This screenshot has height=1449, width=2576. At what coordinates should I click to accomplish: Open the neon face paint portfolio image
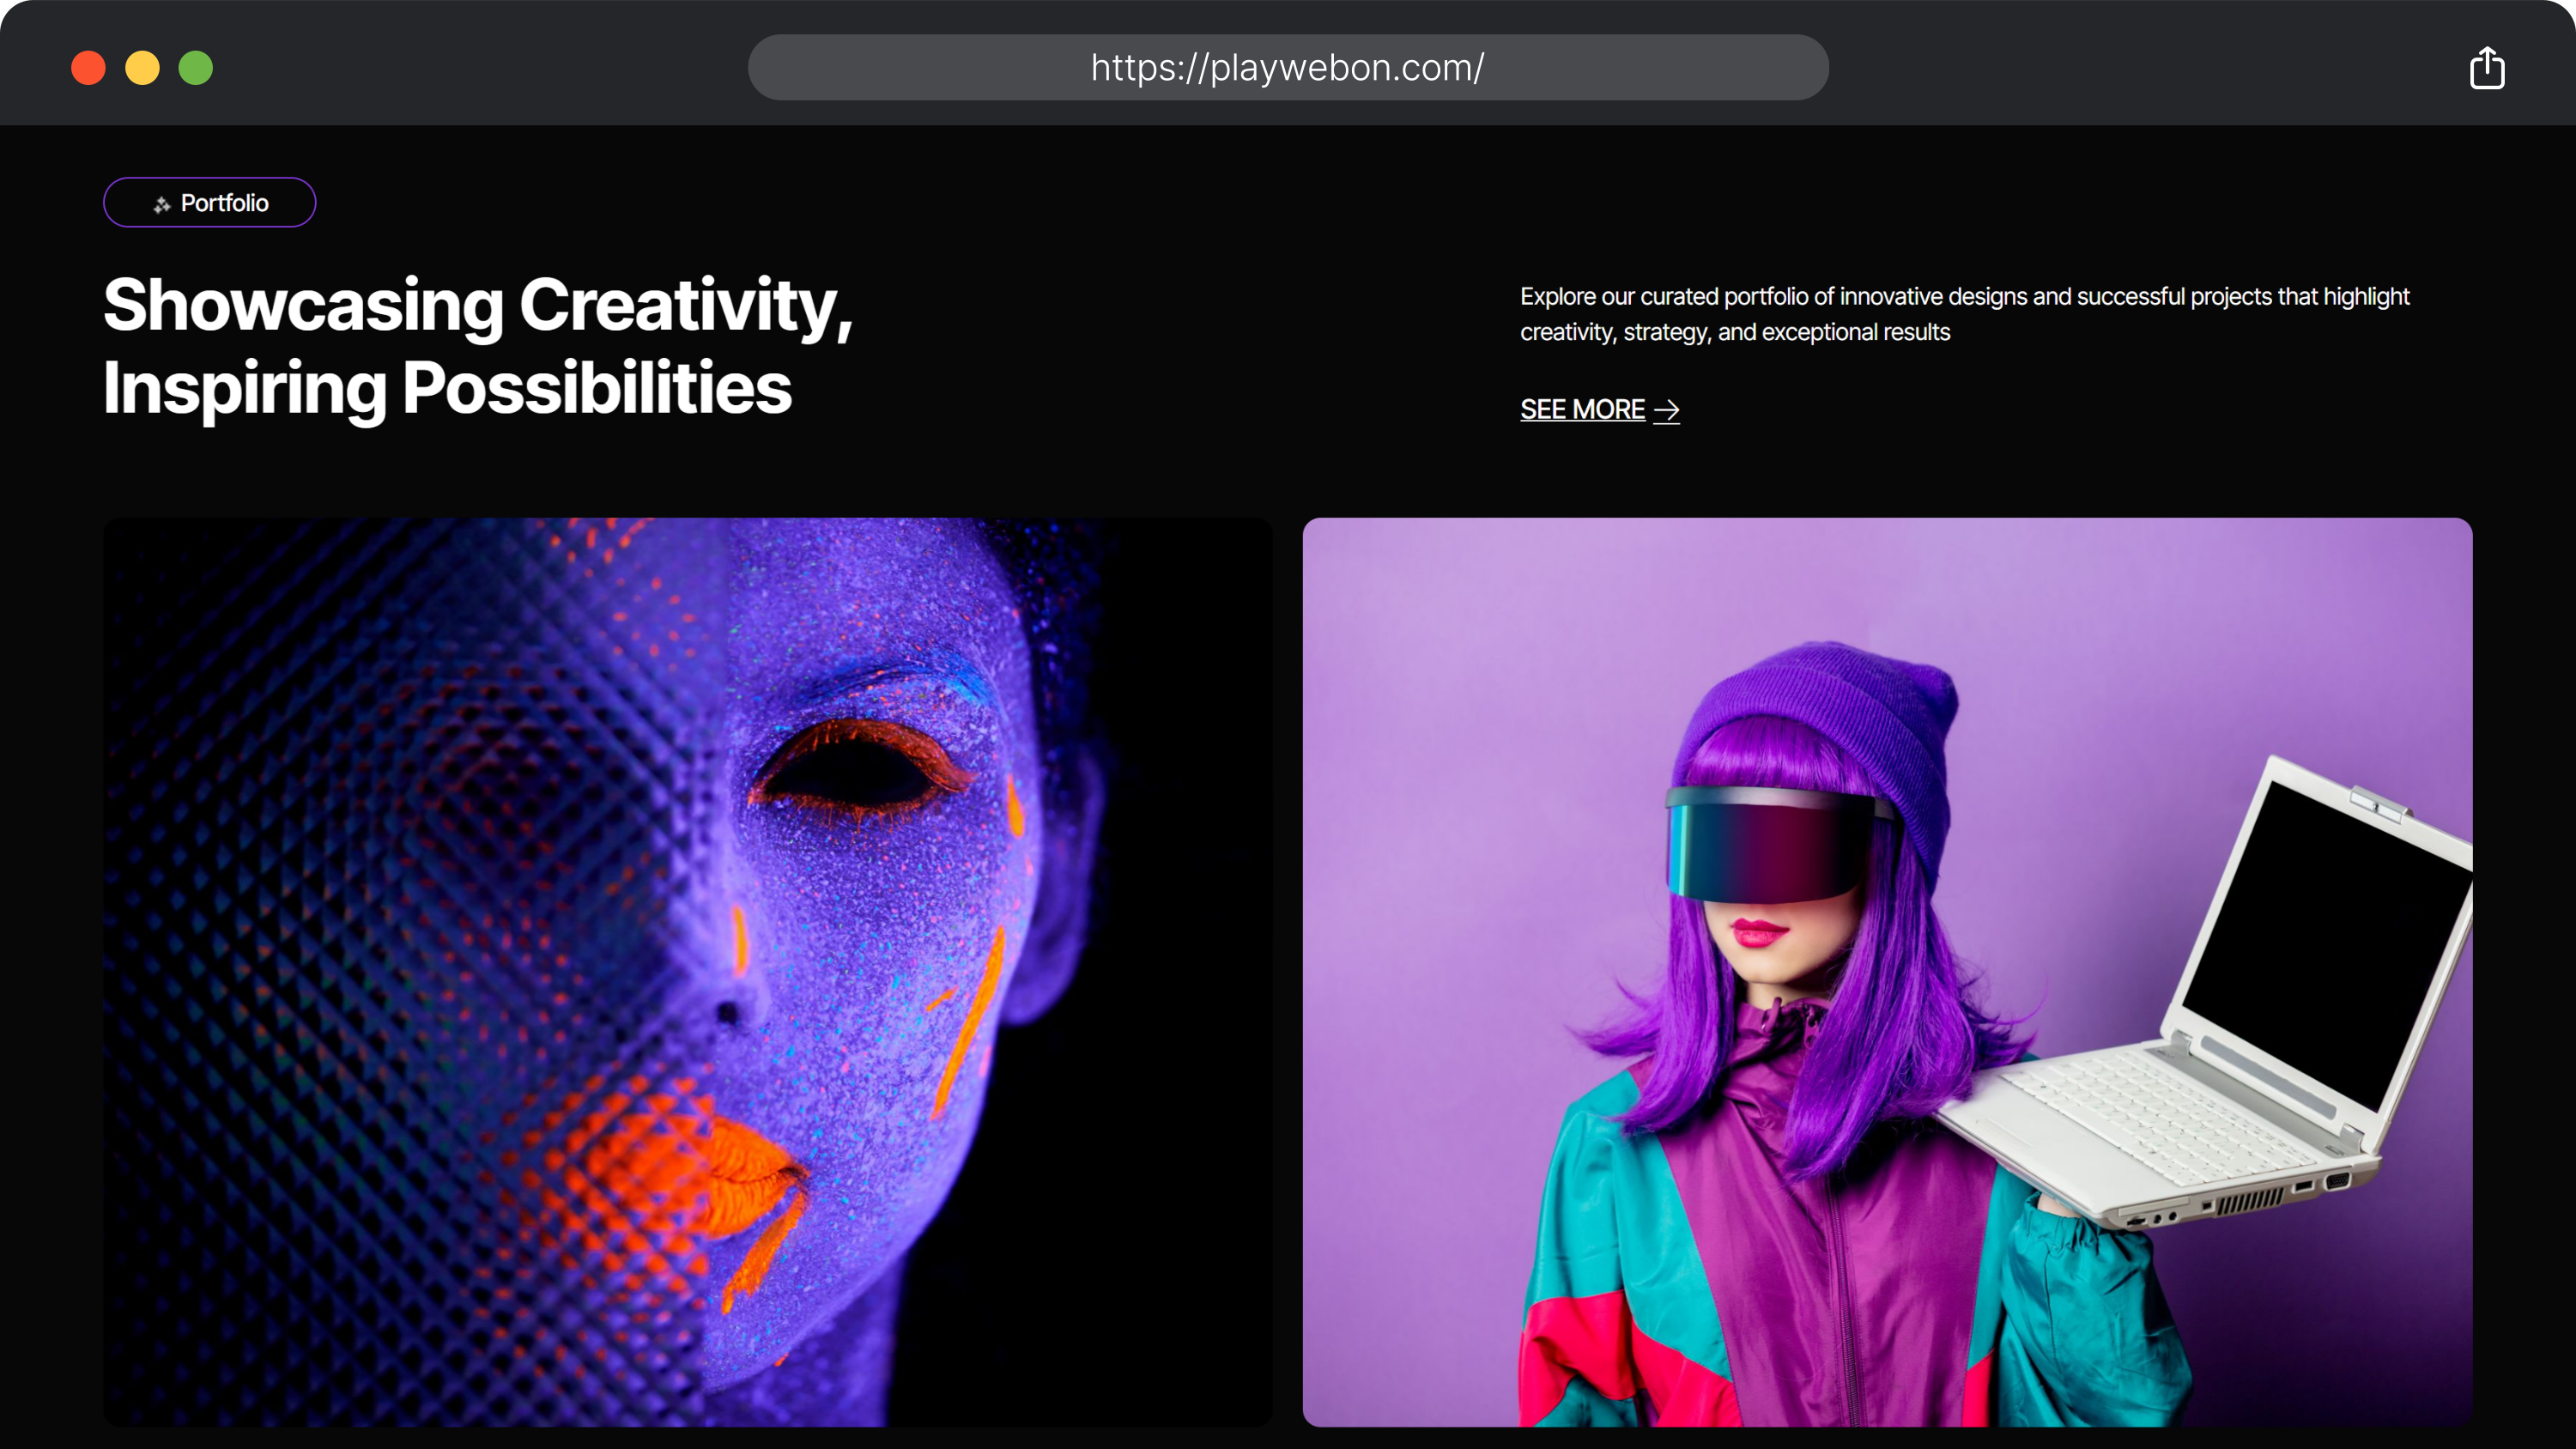[x=687, y=971]
